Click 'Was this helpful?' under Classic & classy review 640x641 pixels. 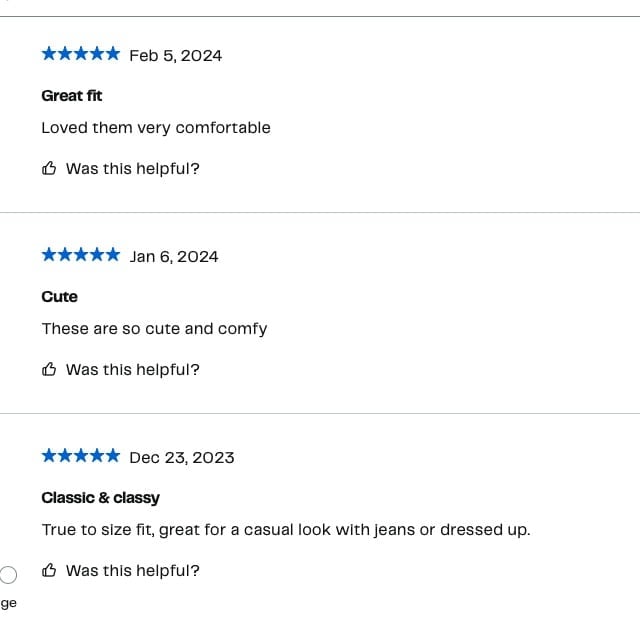133,571
